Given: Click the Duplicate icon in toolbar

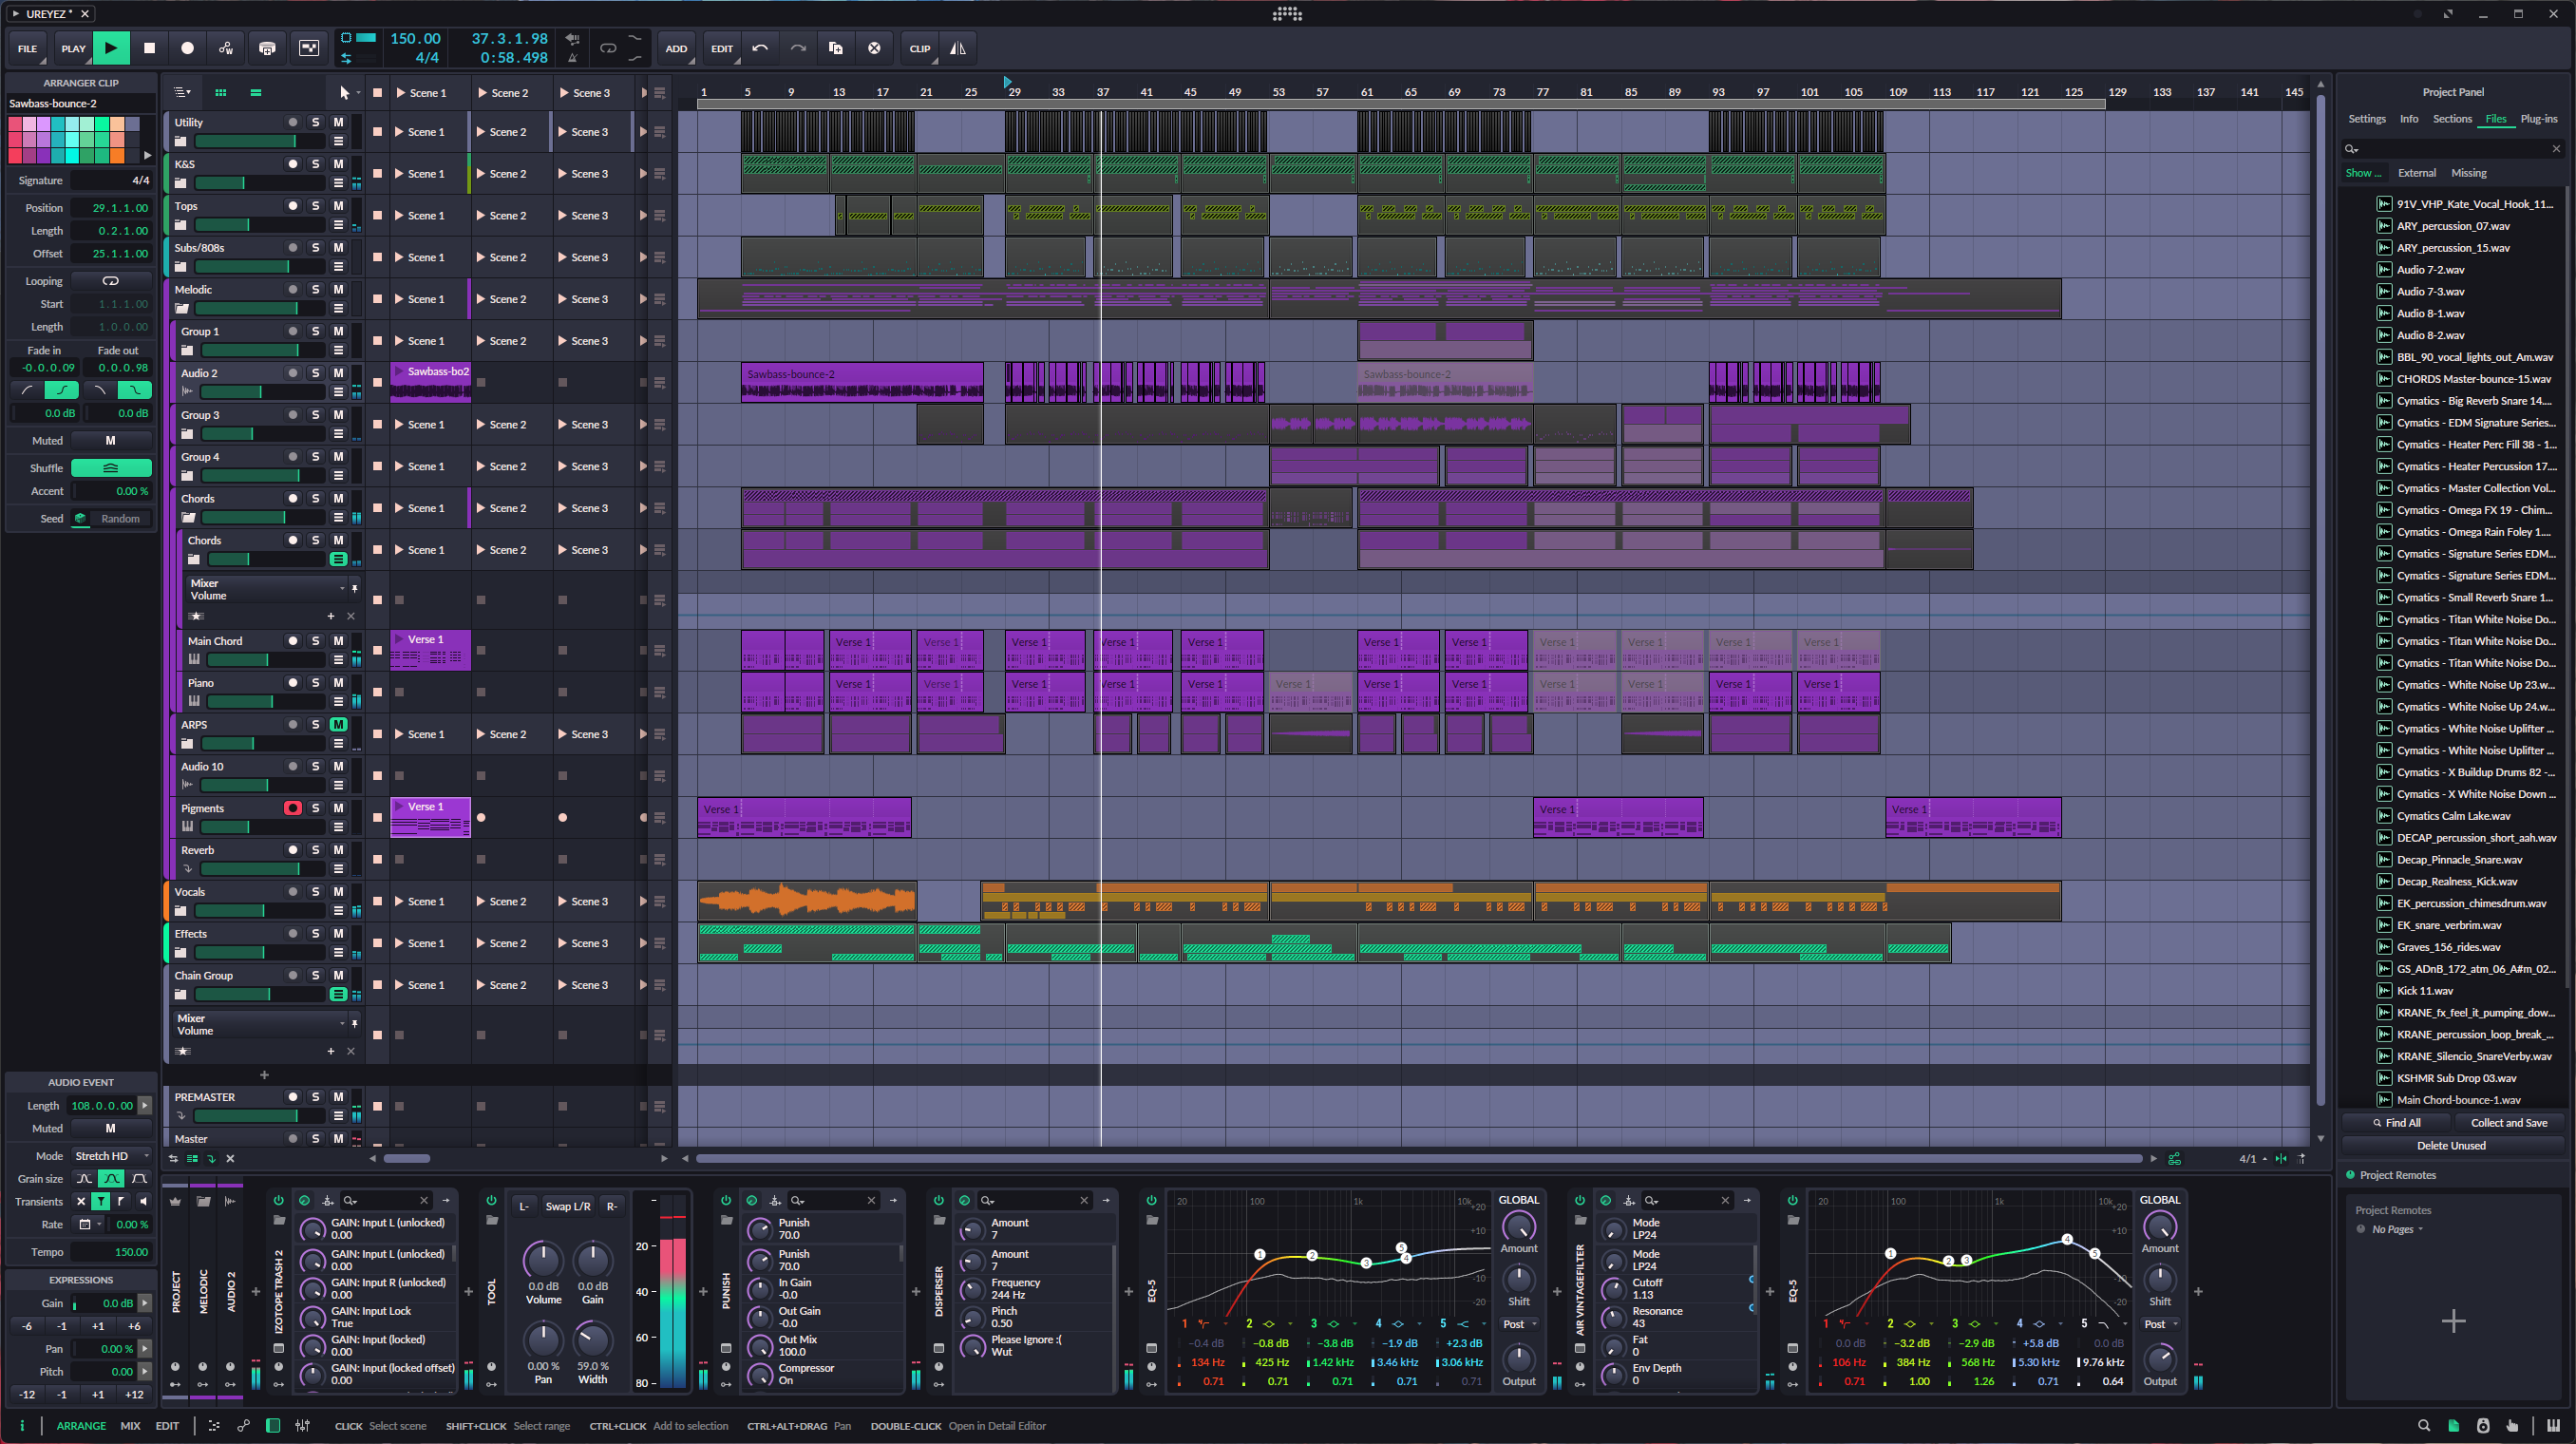Looking at the screenshot, I should click(x=836, y=48).
